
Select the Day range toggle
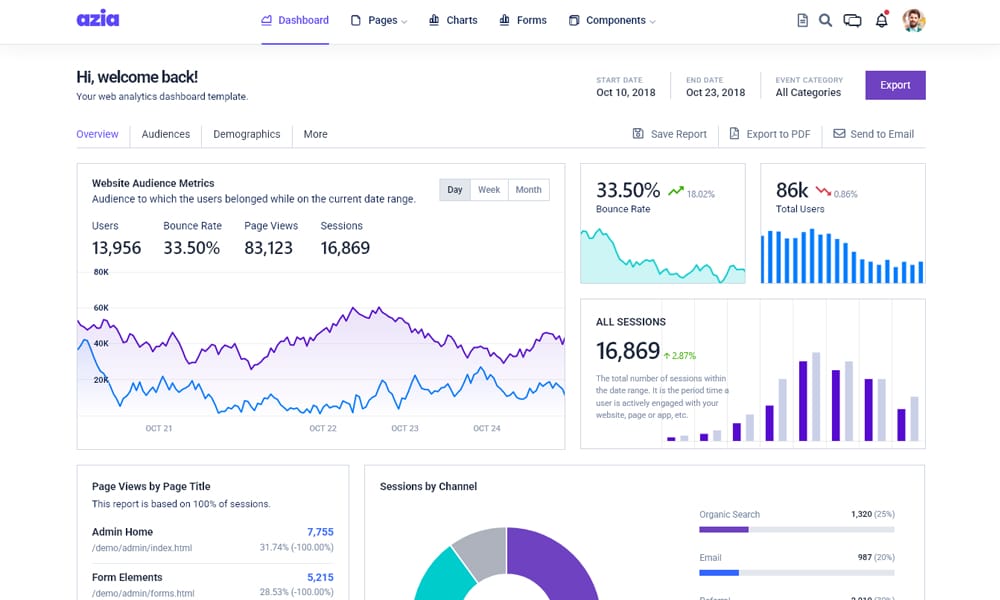[x=455, y=189]
